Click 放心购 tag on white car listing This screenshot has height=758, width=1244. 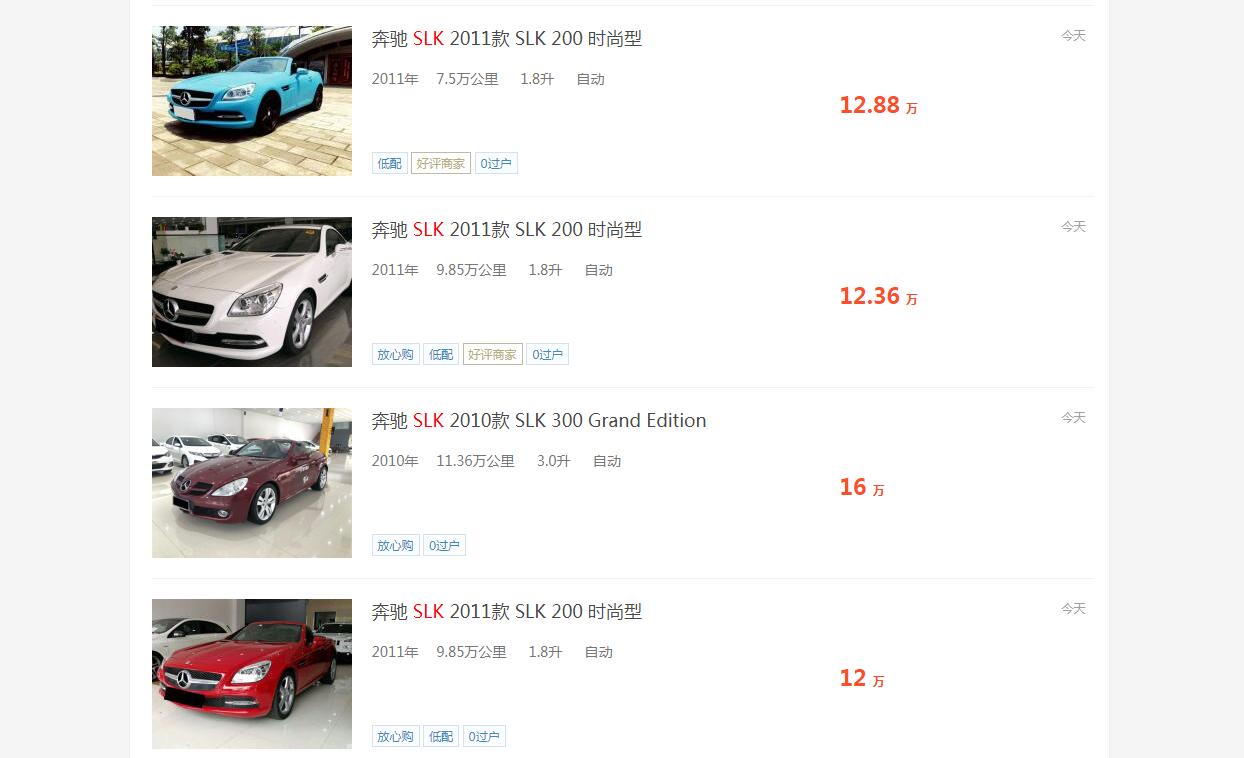[396, 354]
